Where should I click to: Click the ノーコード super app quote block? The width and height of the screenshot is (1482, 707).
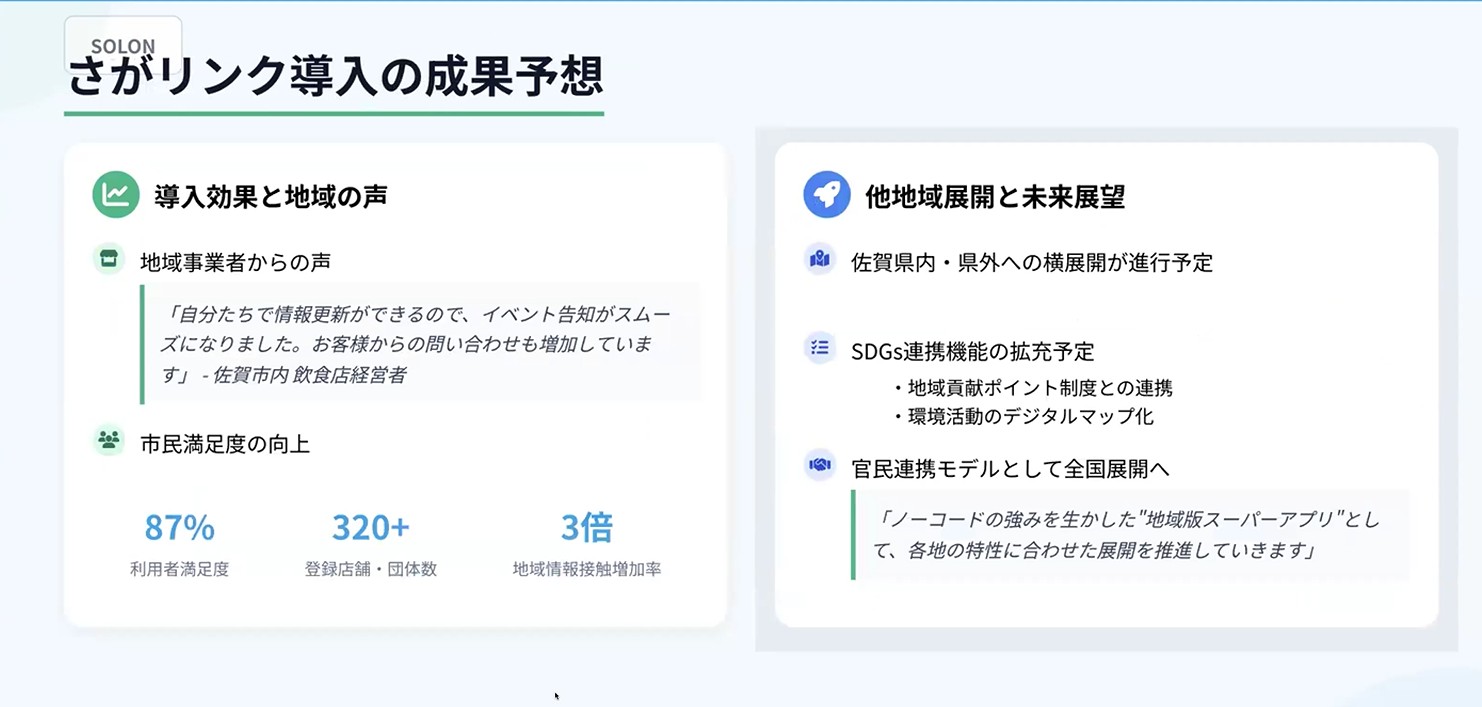(1130, 535)
